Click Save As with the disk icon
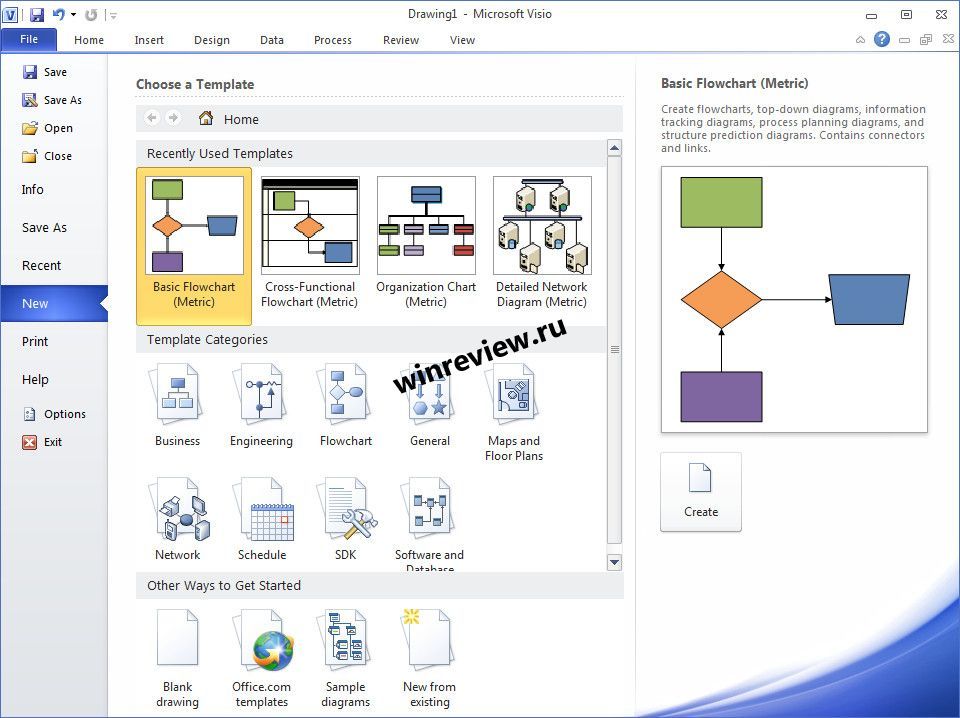The width and height of the screenshot is (960, 718). [x=52, y=100]
